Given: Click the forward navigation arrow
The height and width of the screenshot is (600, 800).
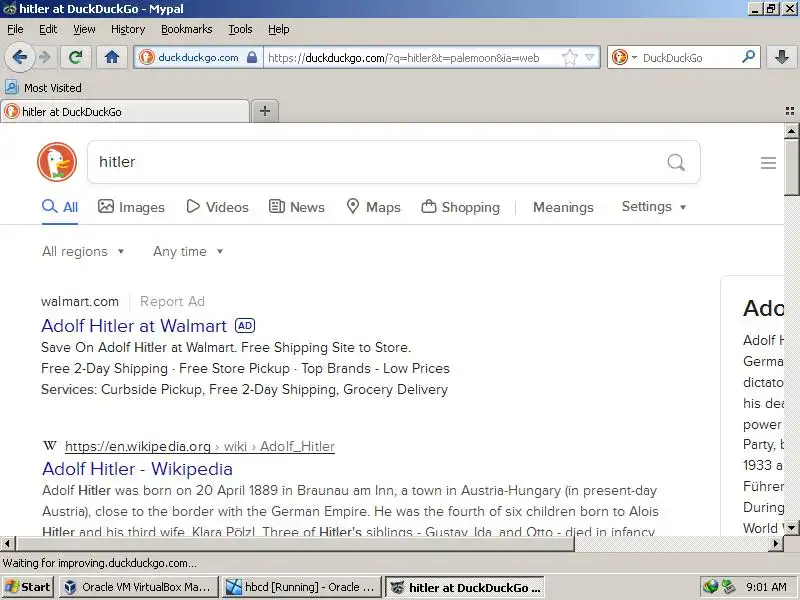Looking at the screenshot, I should (45, 57).
